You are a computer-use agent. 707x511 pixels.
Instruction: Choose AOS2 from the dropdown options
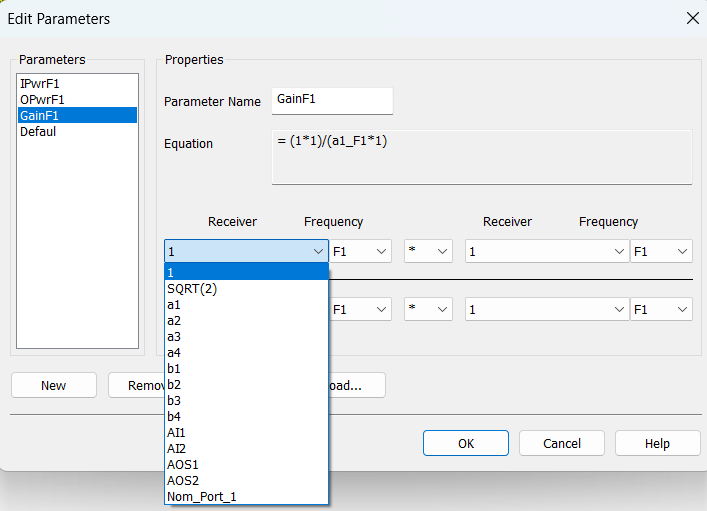pos(183,481)
